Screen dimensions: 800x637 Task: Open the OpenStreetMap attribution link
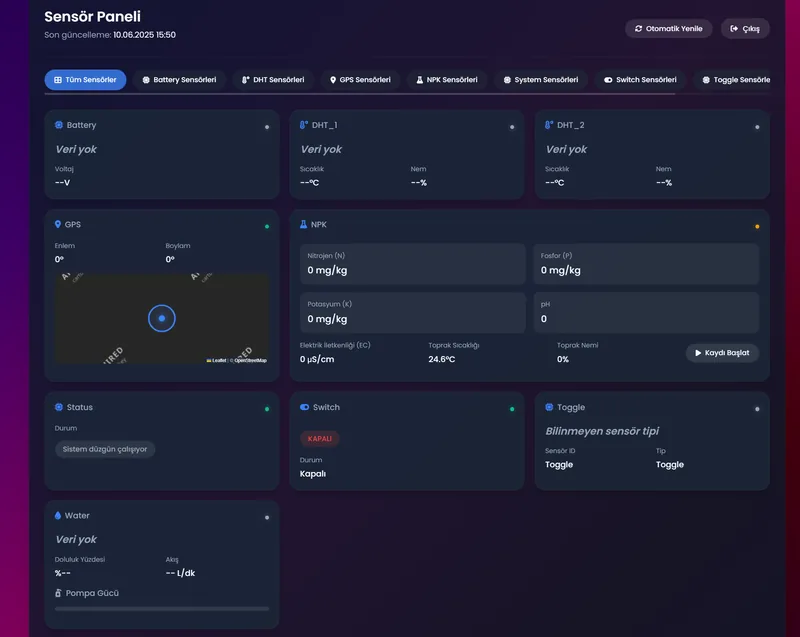251,361
